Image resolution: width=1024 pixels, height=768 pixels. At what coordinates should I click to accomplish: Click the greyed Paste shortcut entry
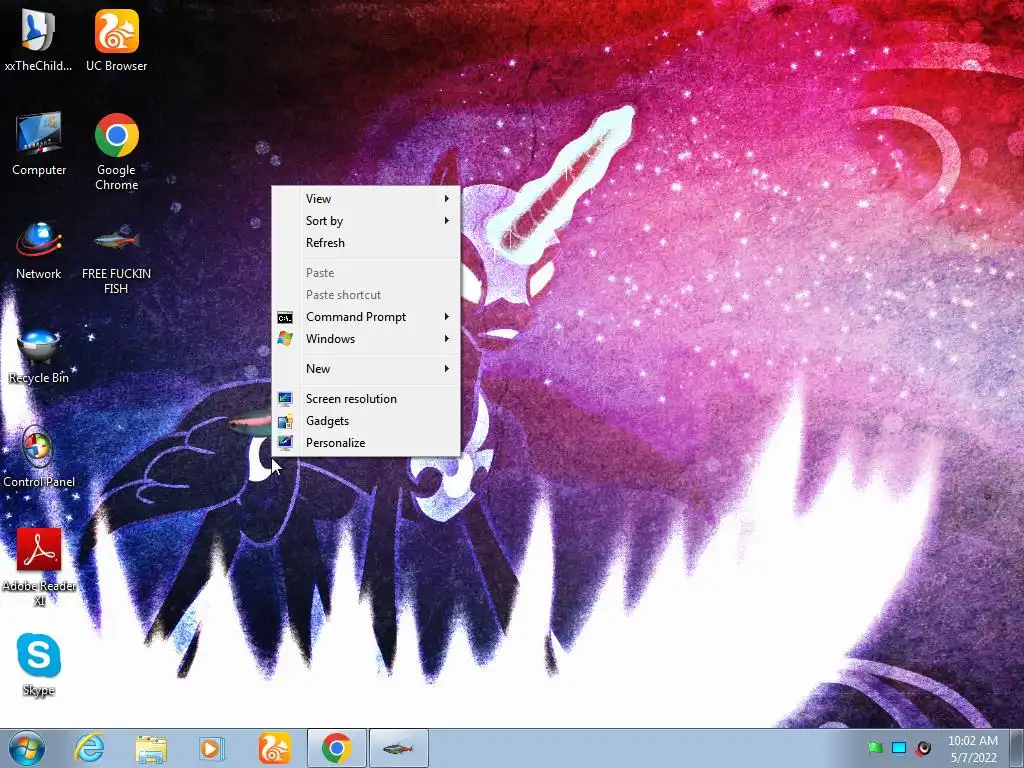tap(366, 295)
